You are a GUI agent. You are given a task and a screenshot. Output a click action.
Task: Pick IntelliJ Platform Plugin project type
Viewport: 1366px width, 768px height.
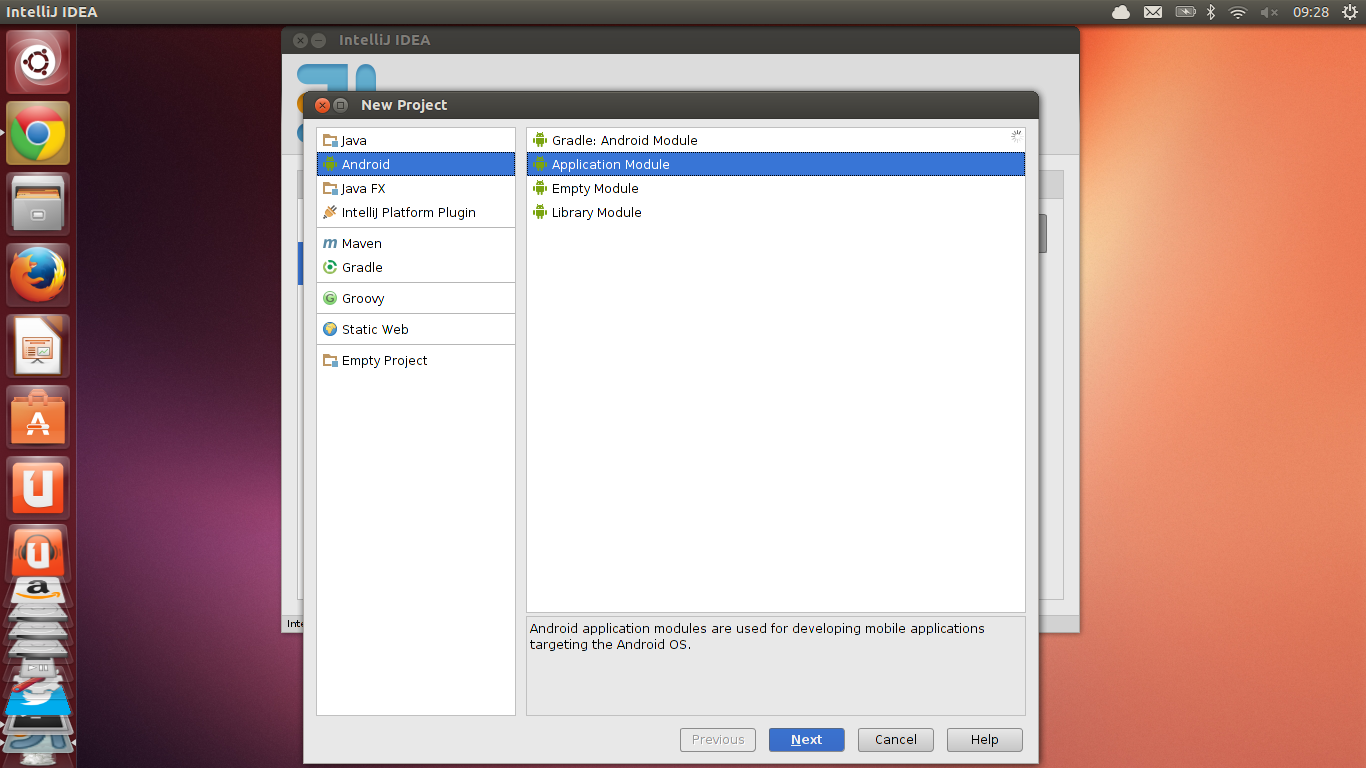(x=416, y=212)
